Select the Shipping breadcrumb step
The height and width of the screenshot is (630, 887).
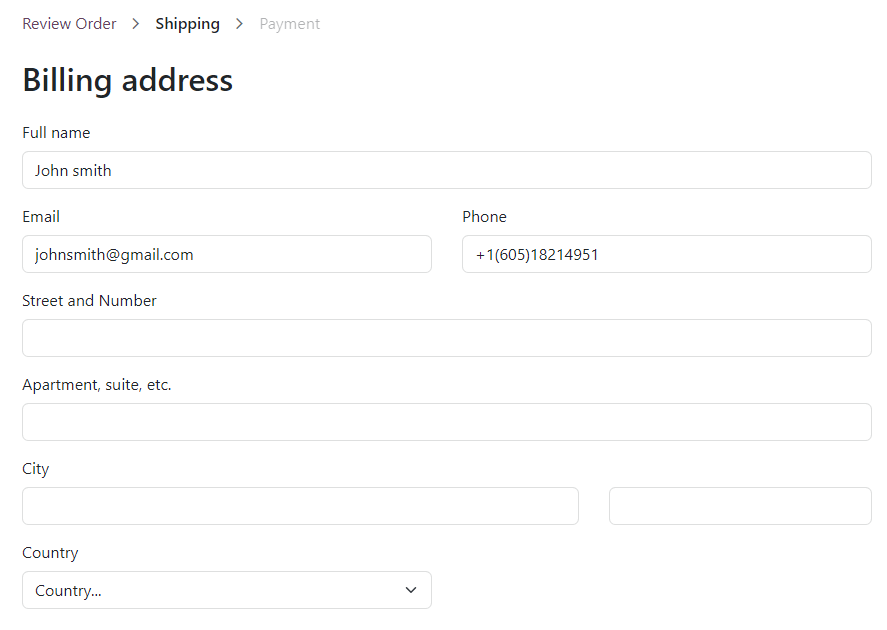[187, 24]
